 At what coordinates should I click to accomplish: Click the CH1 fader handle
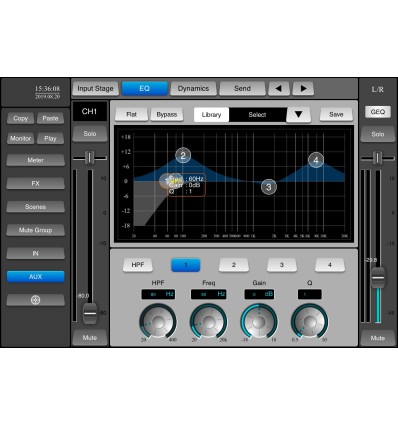tap(90, 313)
